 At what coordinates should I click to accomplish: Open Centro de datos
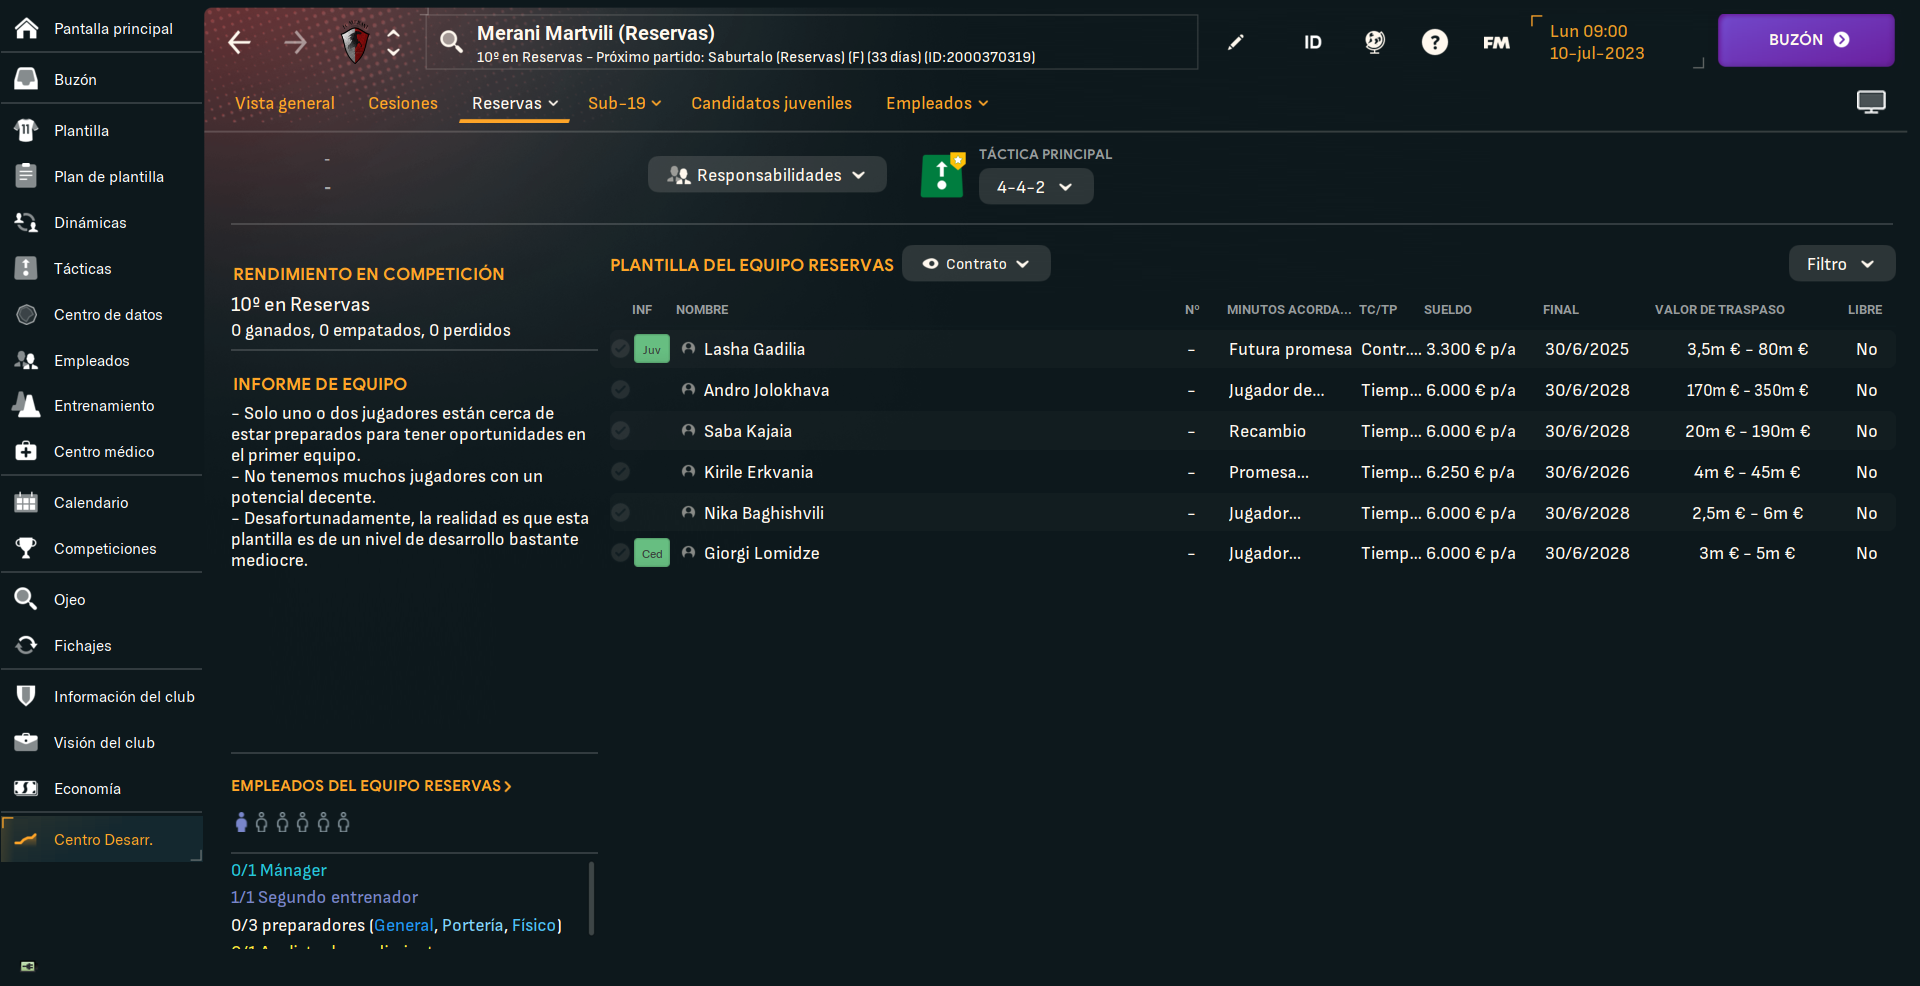(100, 314)
